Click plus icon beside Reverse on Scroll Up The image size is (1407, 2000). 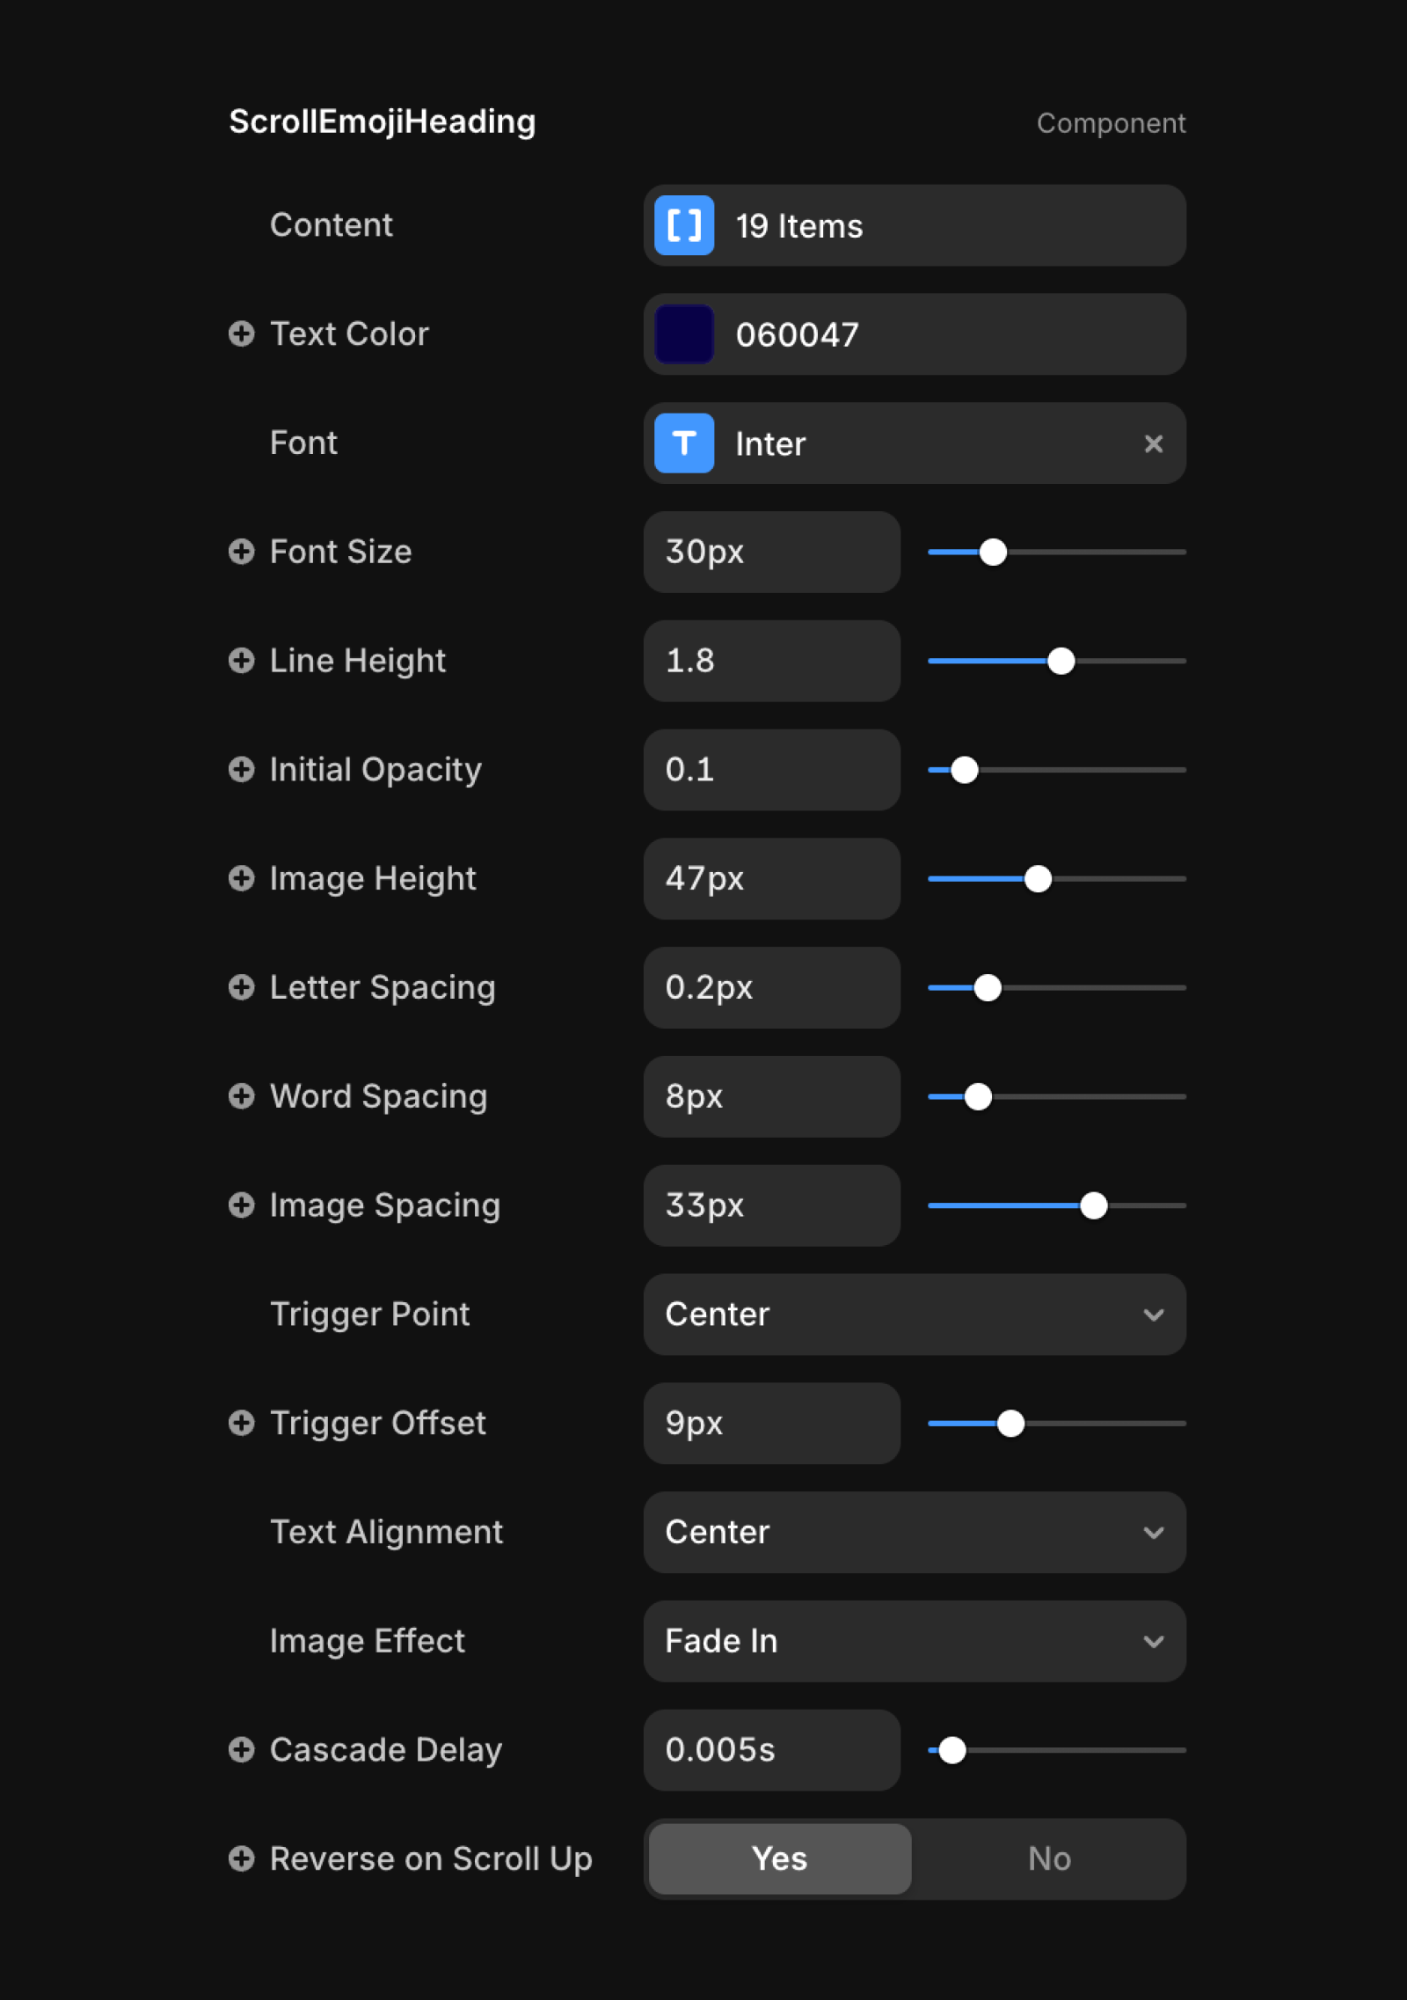(x=241, y=1859)
